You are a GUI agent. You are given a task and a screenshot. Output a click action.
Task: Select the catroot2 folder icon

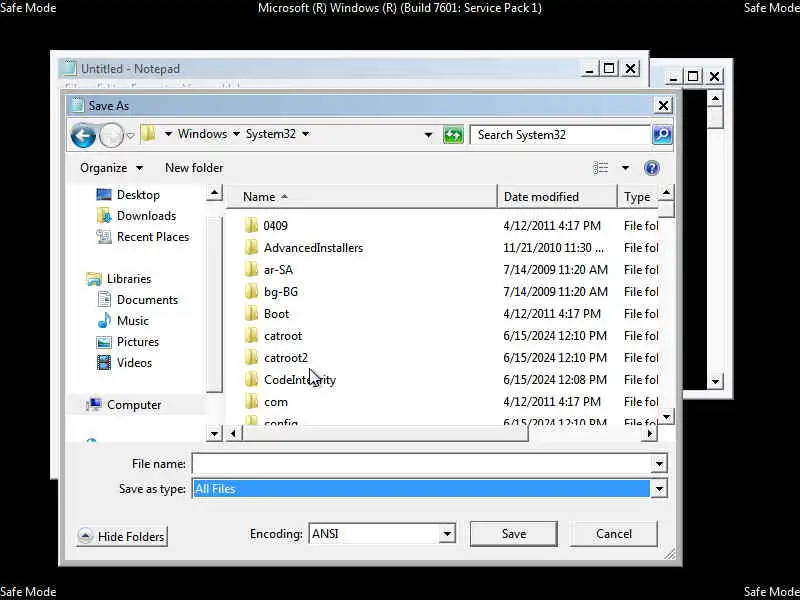click(252, 357)
